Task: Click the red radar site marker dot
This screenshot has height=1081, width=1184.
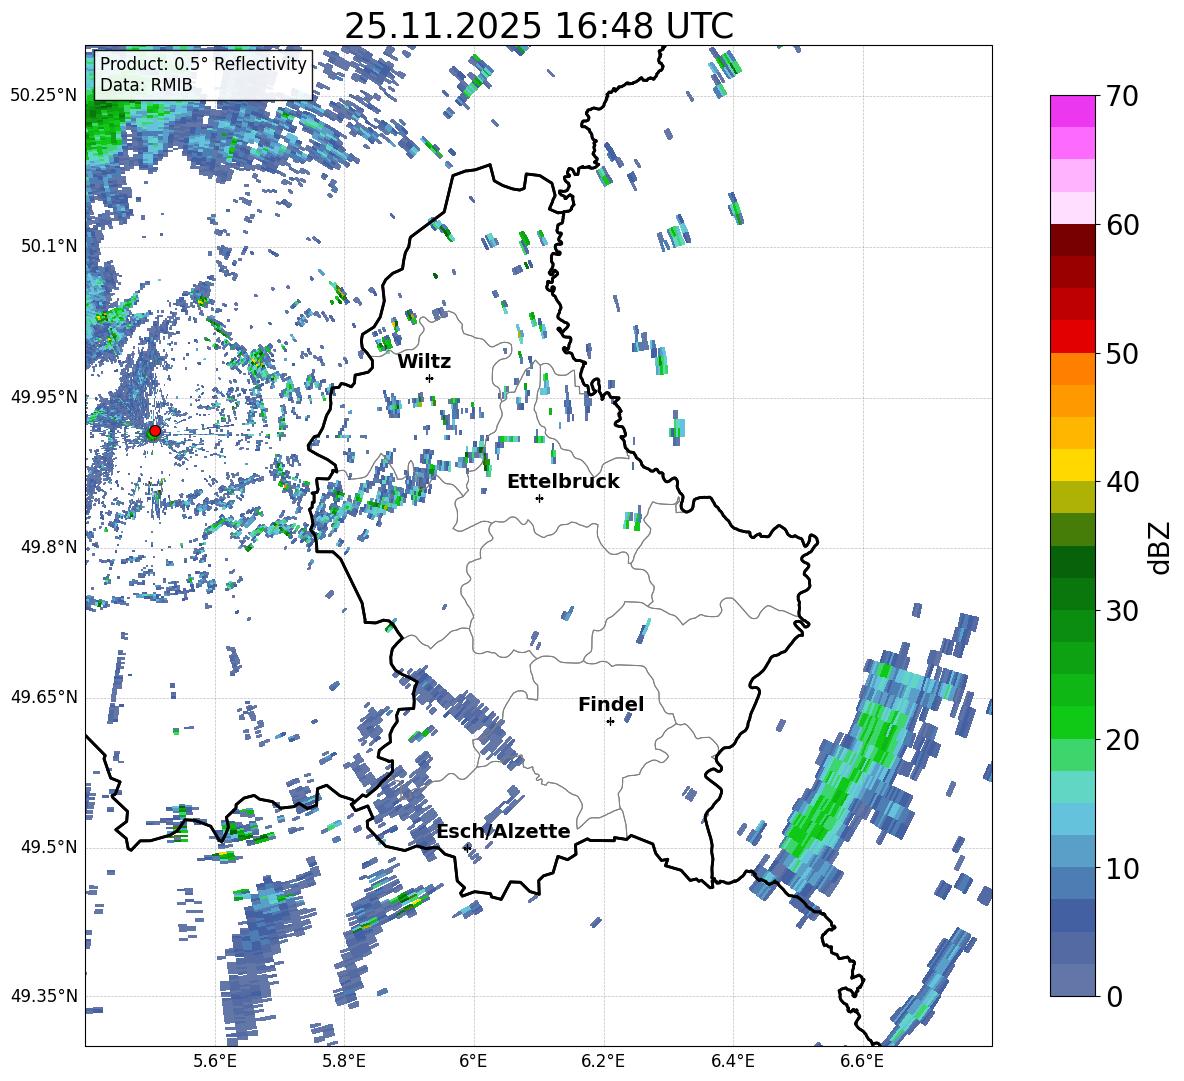Action: point(155,430)
